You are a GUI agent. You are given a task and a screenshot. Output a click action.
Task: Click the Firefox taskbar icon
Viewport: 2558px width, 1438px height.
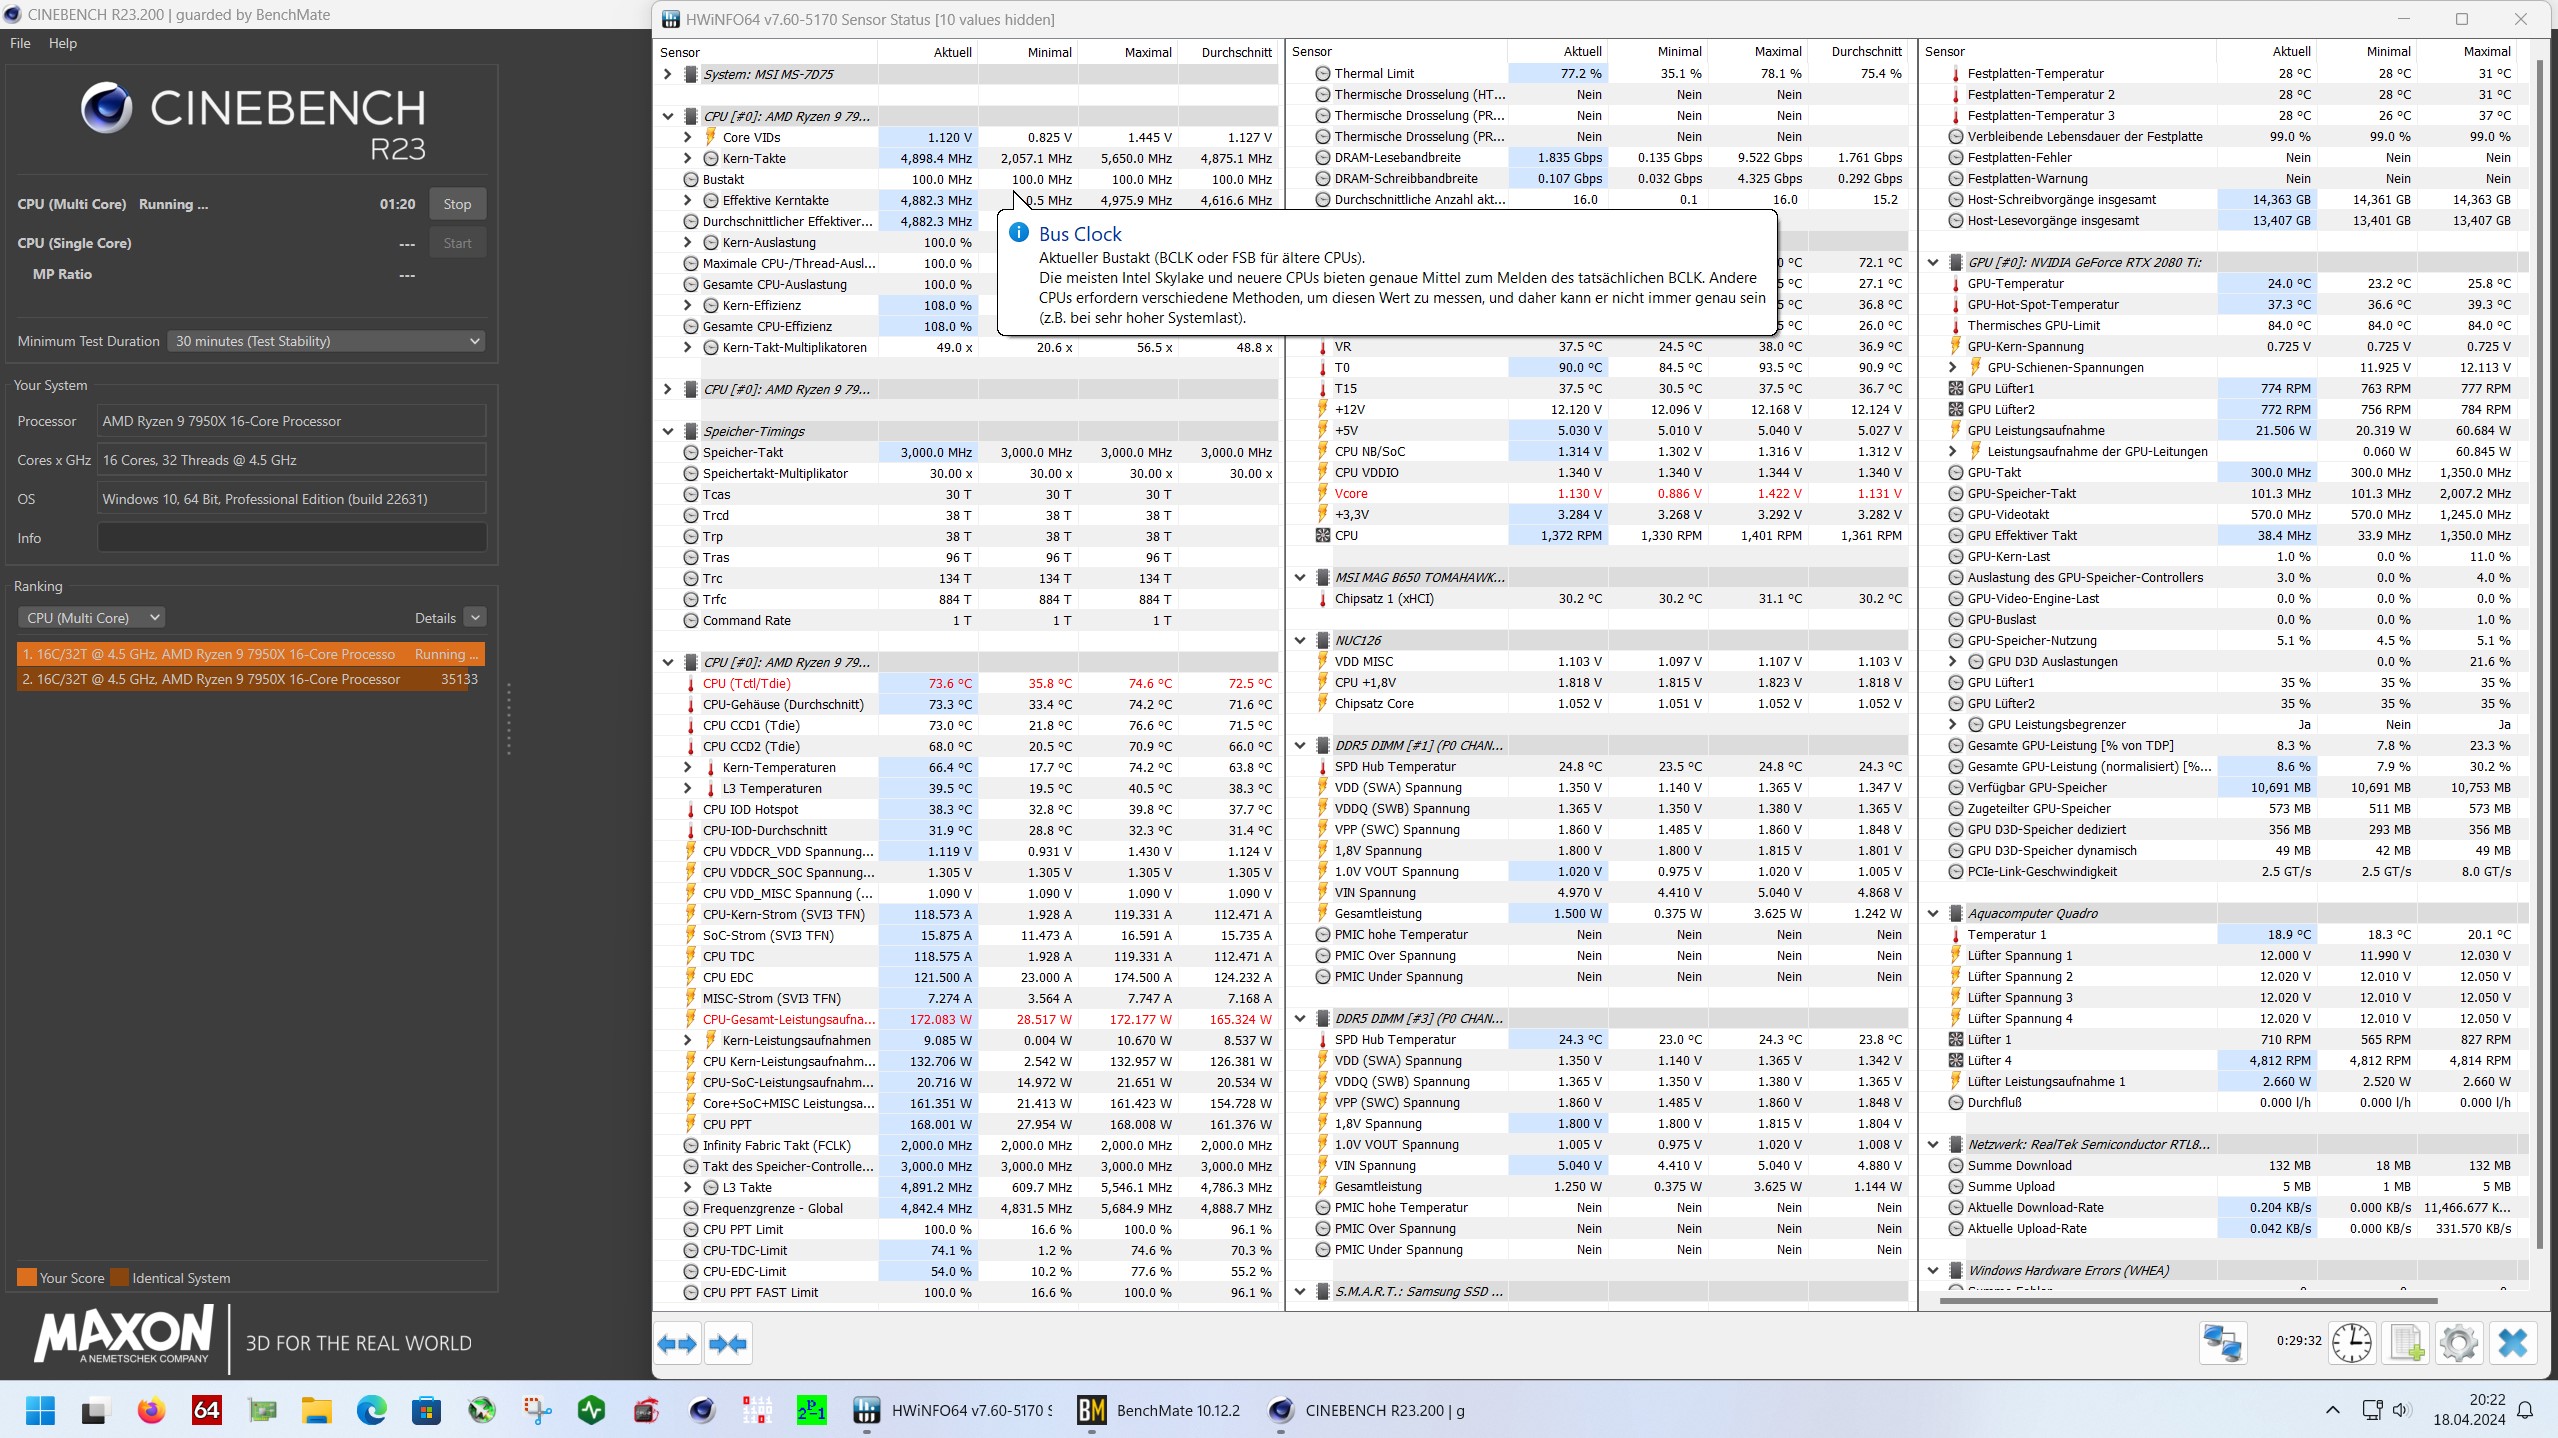pyautogui.click(x=151, y=1410)
